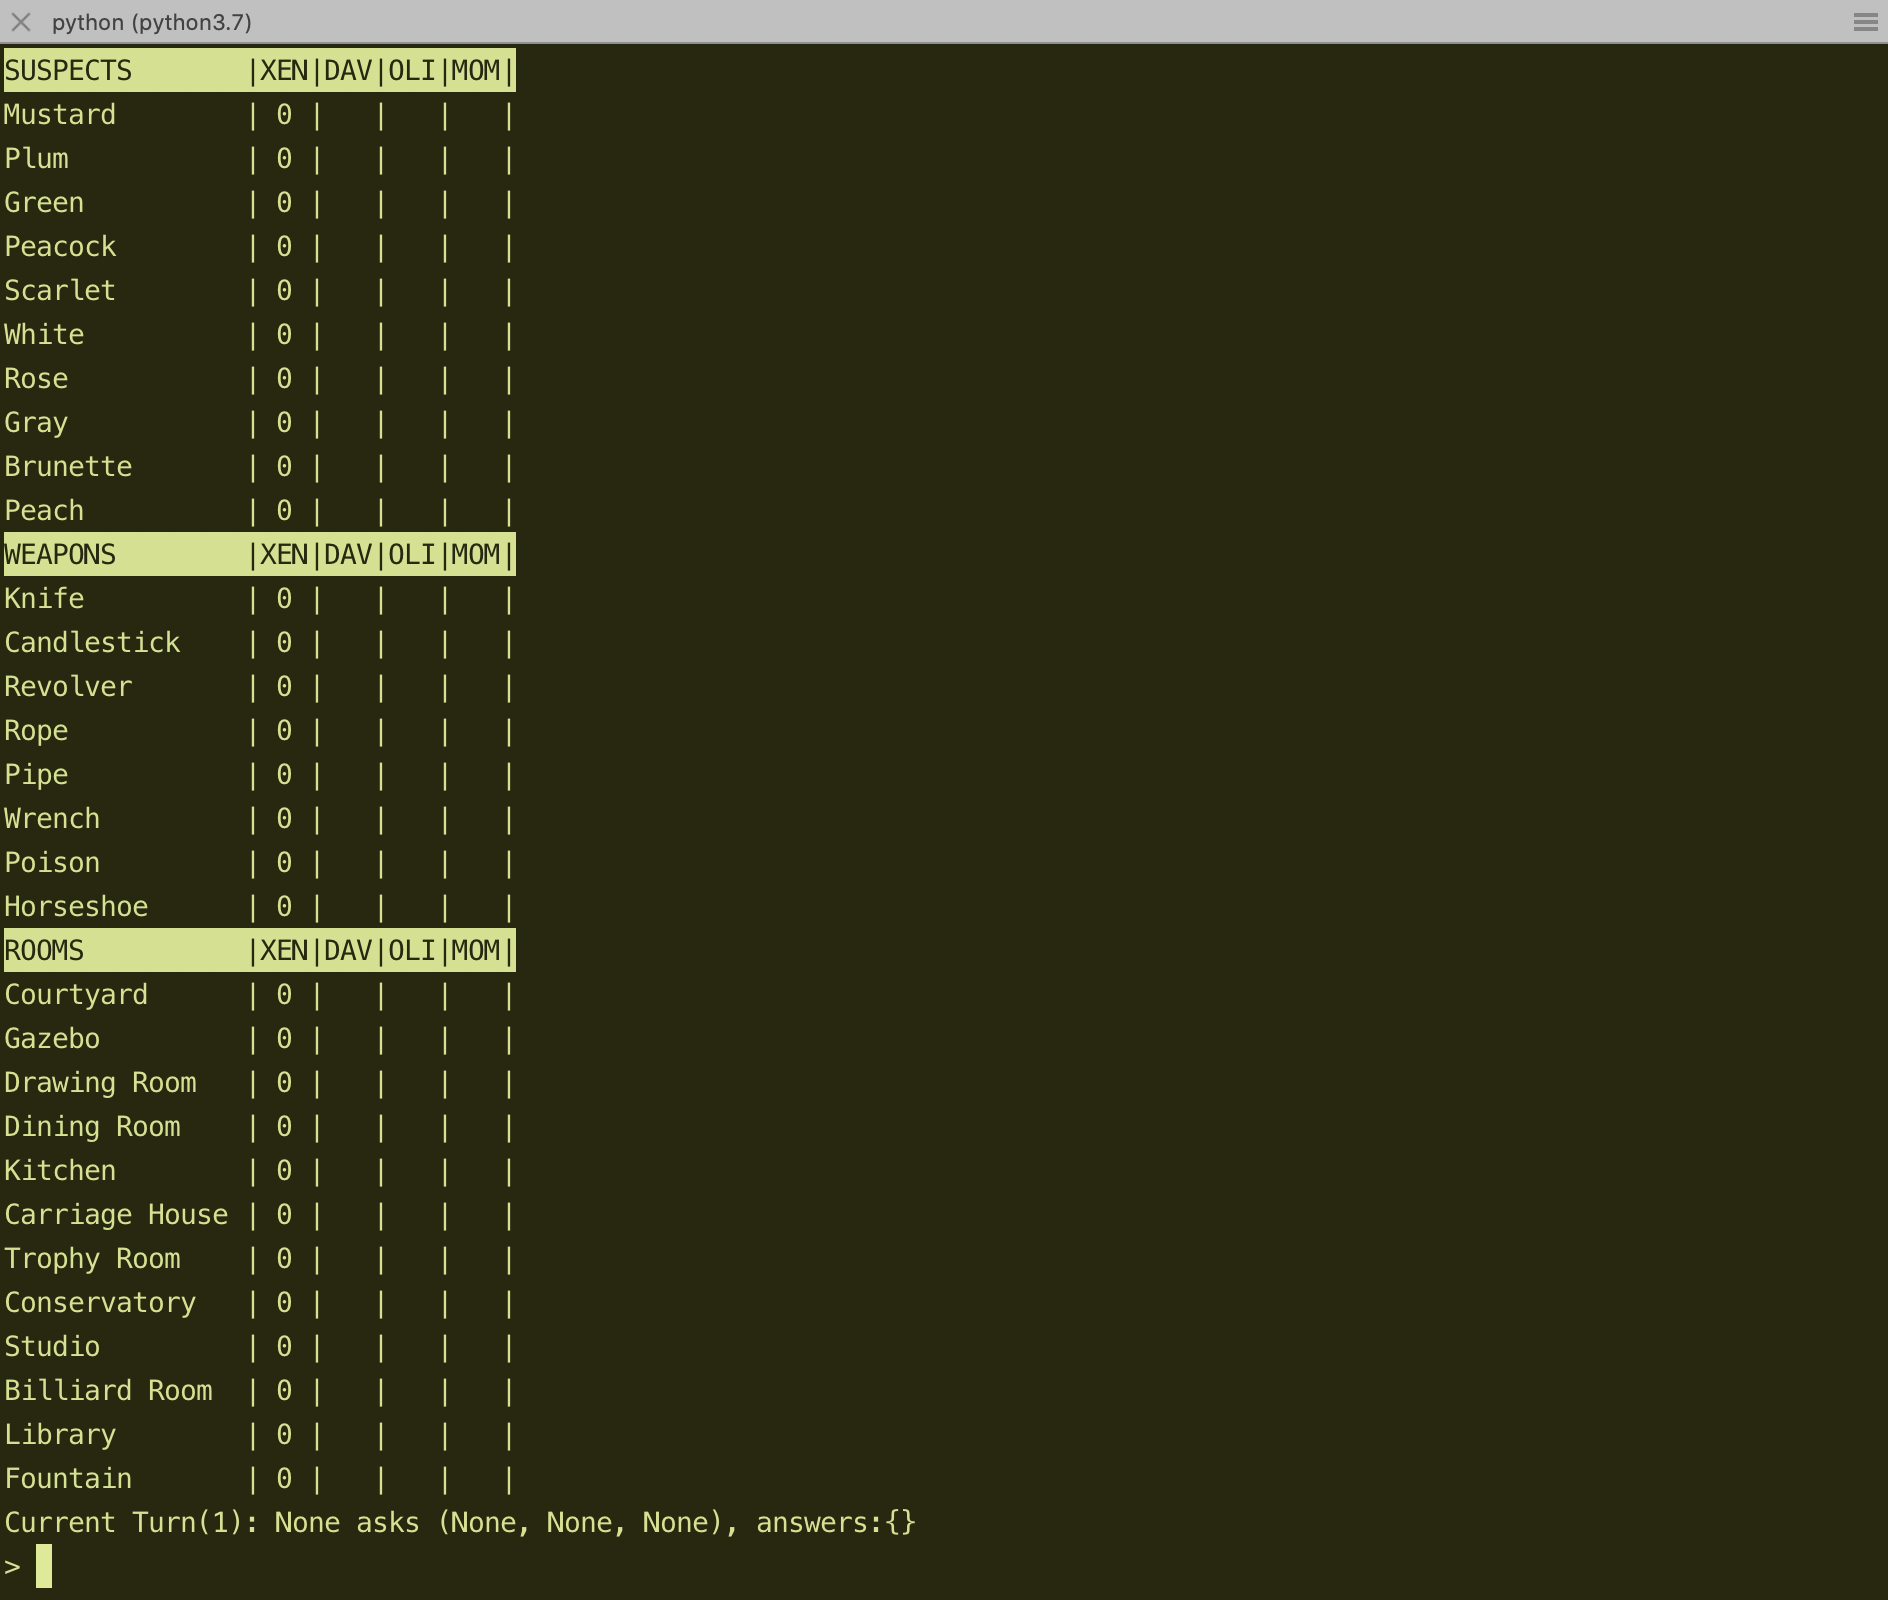Click the Pipe weapon name
1888x1600 pixels.
point(36,775)
